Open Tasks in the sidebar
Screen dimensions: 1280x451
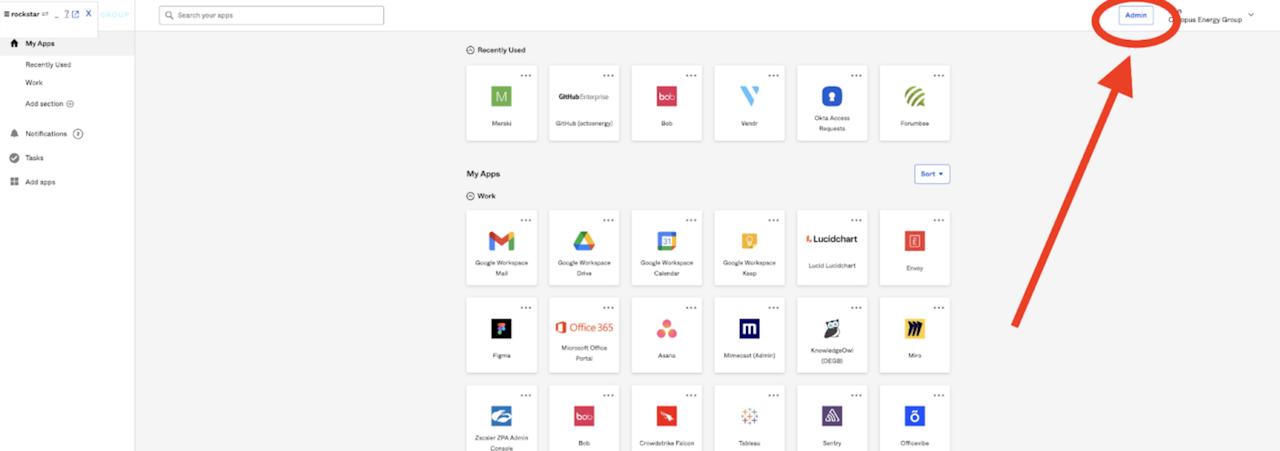(34, 158)
